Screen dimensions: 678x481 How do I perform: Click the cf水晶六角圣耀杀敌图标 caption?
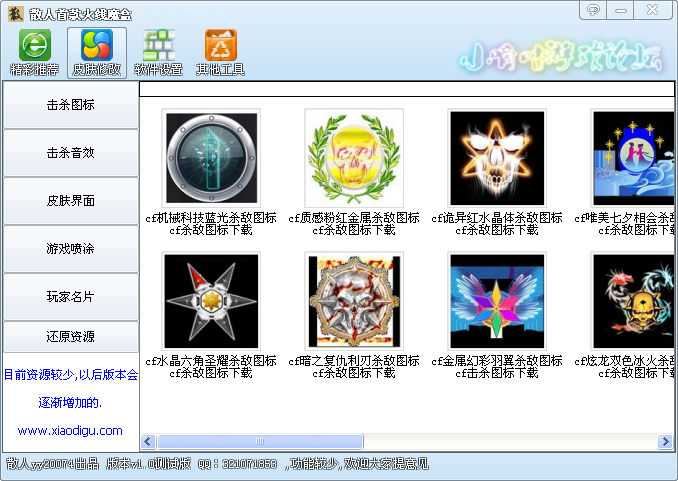211,361
